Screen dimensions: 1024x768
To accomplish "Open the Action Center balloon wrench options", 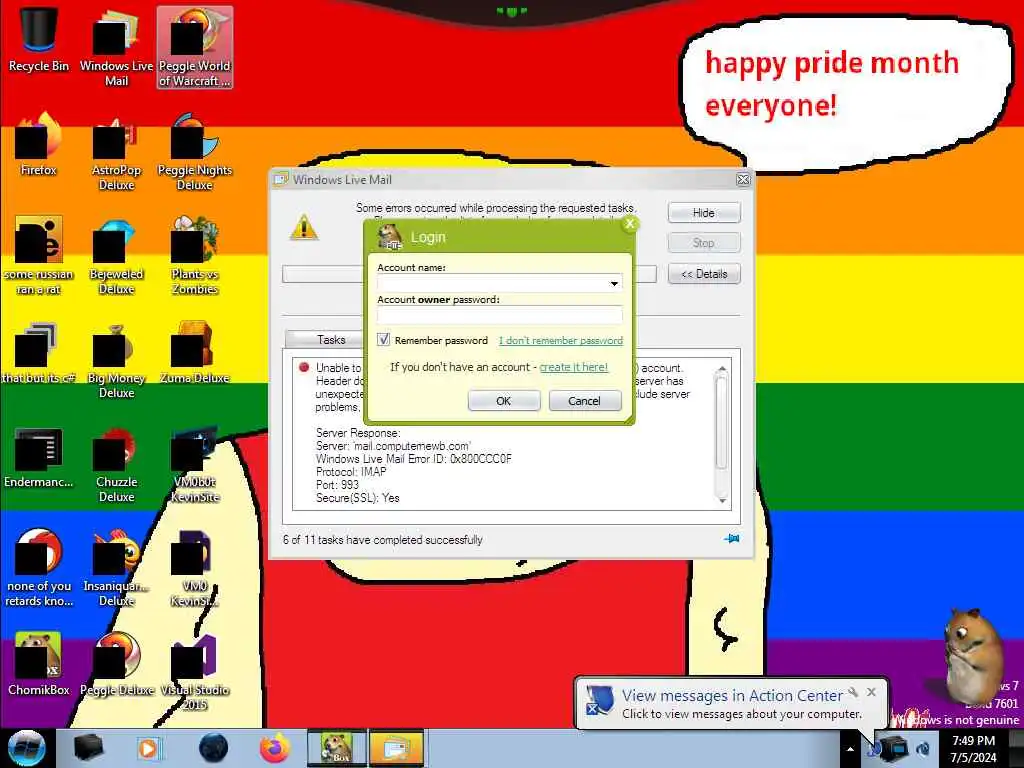I will point(853,692).
